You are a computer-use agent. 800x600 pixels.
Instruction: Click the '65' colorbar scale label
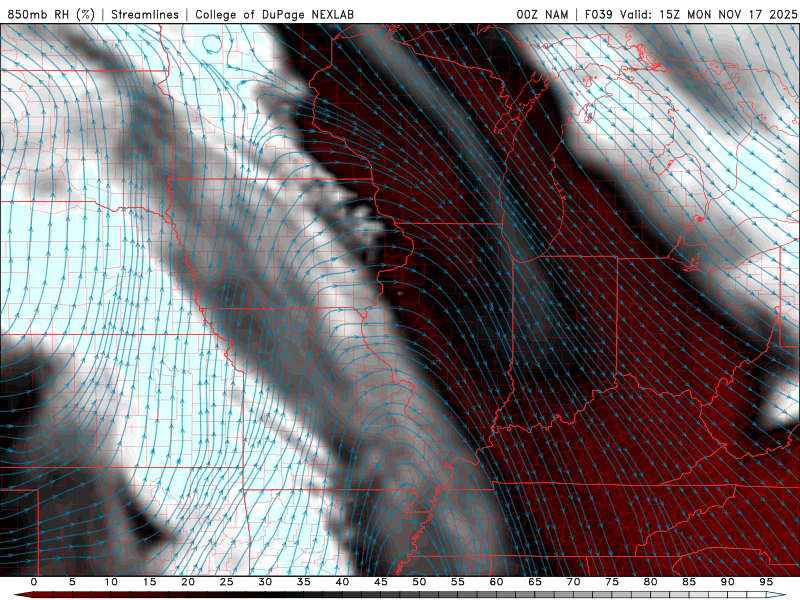click(x=534, y=582)
